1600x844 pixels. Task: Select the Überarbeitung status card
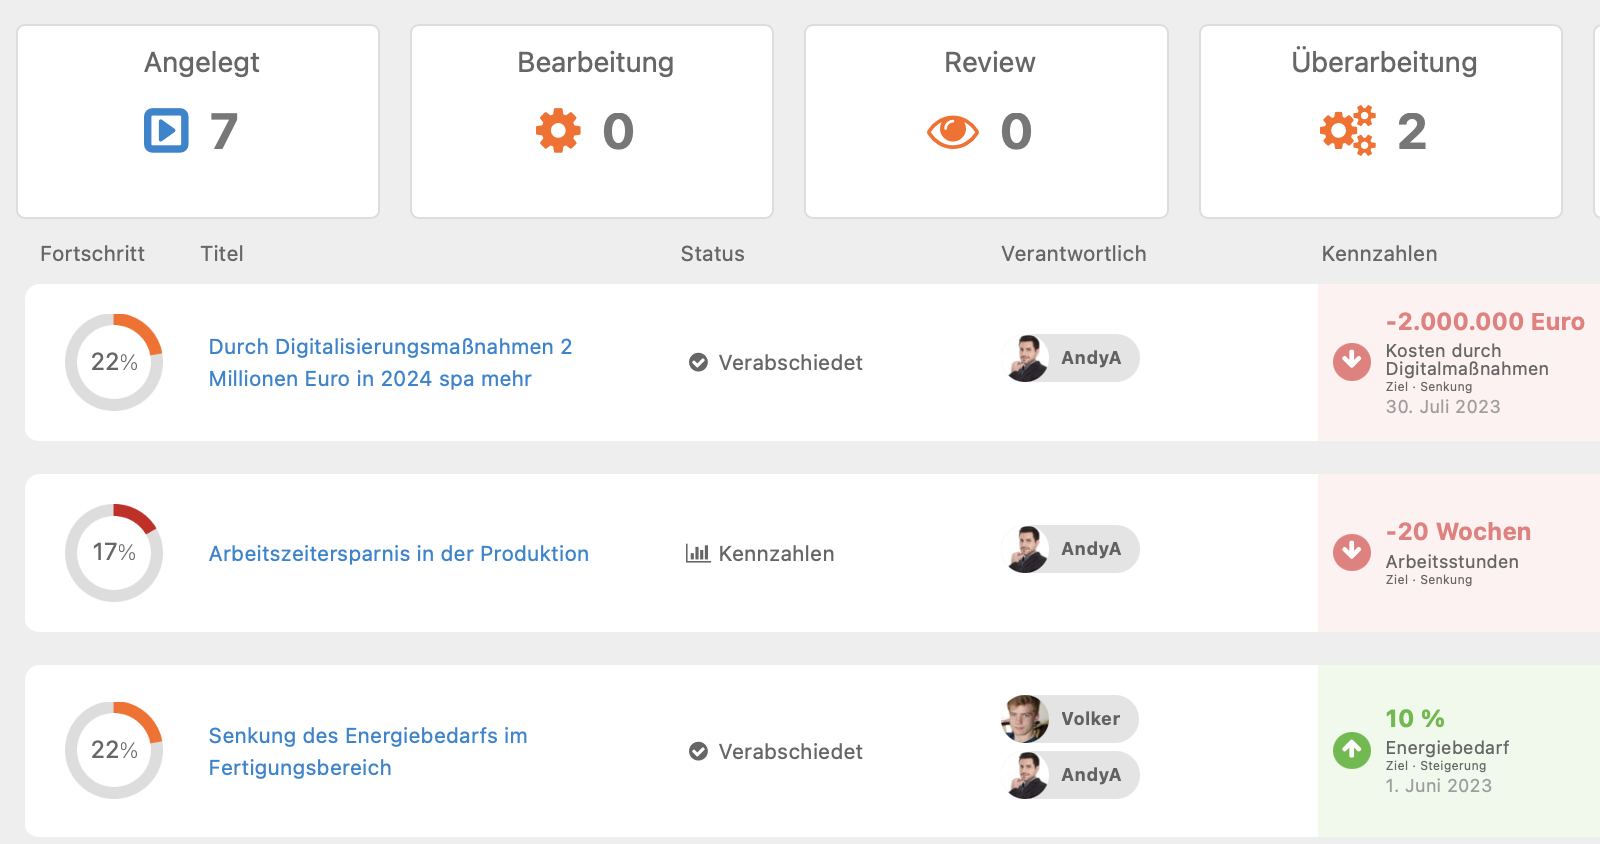pyautogui.click(x=1381, y=121)
